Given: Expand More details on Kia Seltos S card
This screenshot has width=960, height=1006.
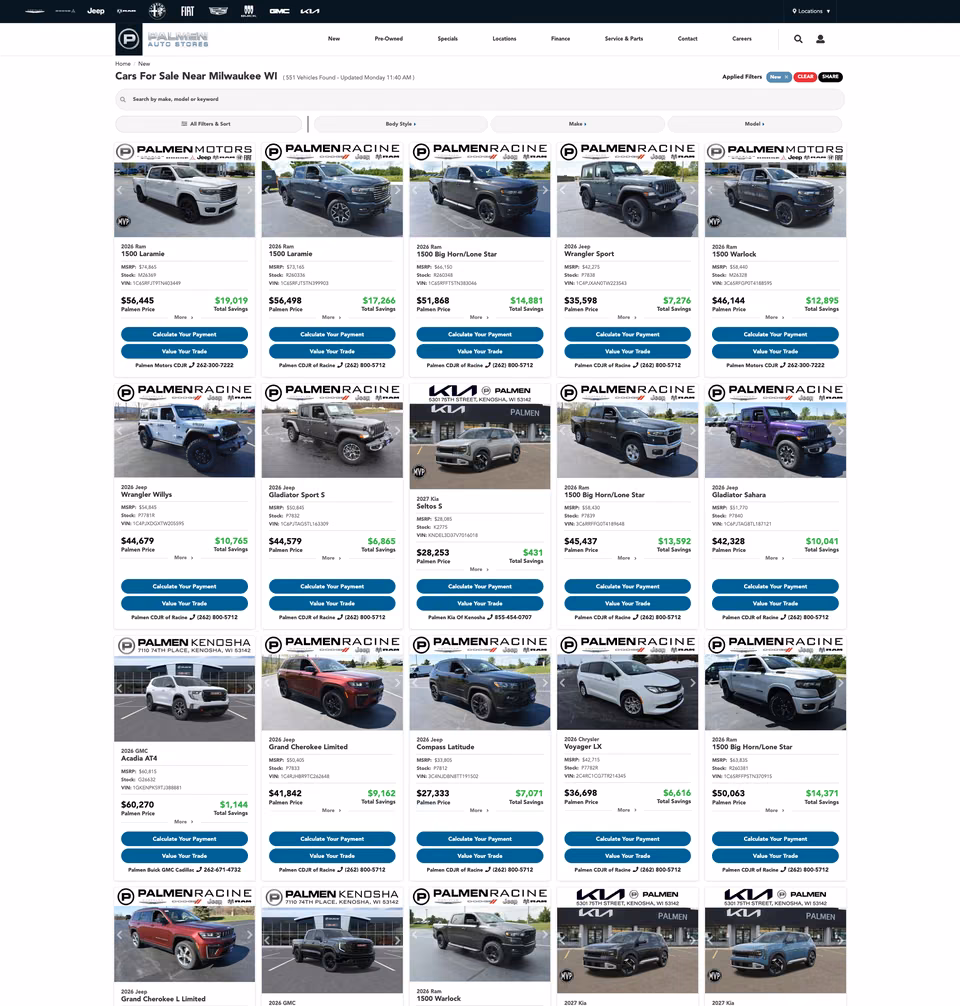Looking at the screenshot, I should click(x=479, y=569).
